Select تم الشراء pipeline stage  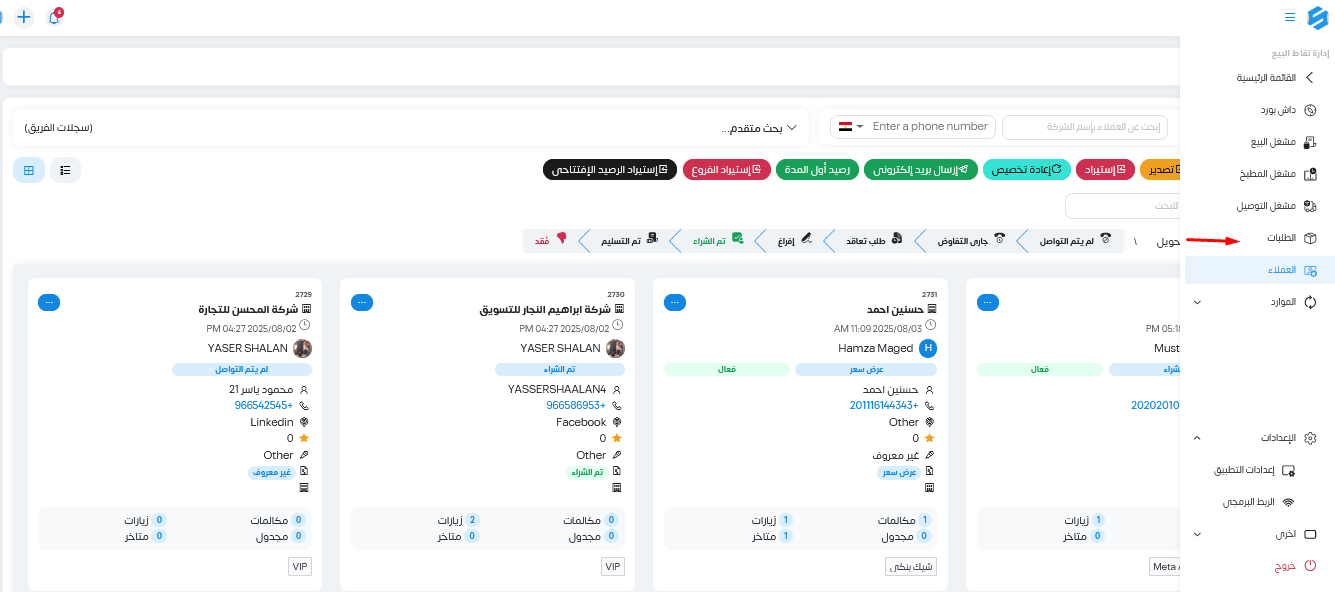tap(717, 241)
